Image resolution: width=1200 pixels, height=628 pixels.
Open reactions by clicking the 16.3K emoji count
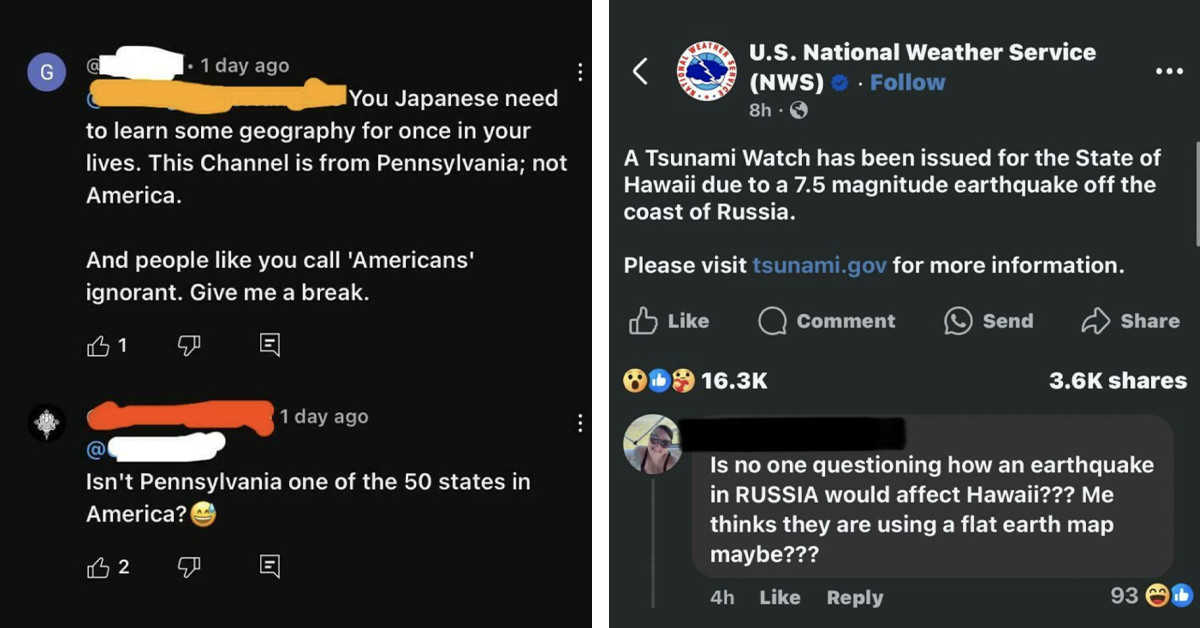point(693,380)
